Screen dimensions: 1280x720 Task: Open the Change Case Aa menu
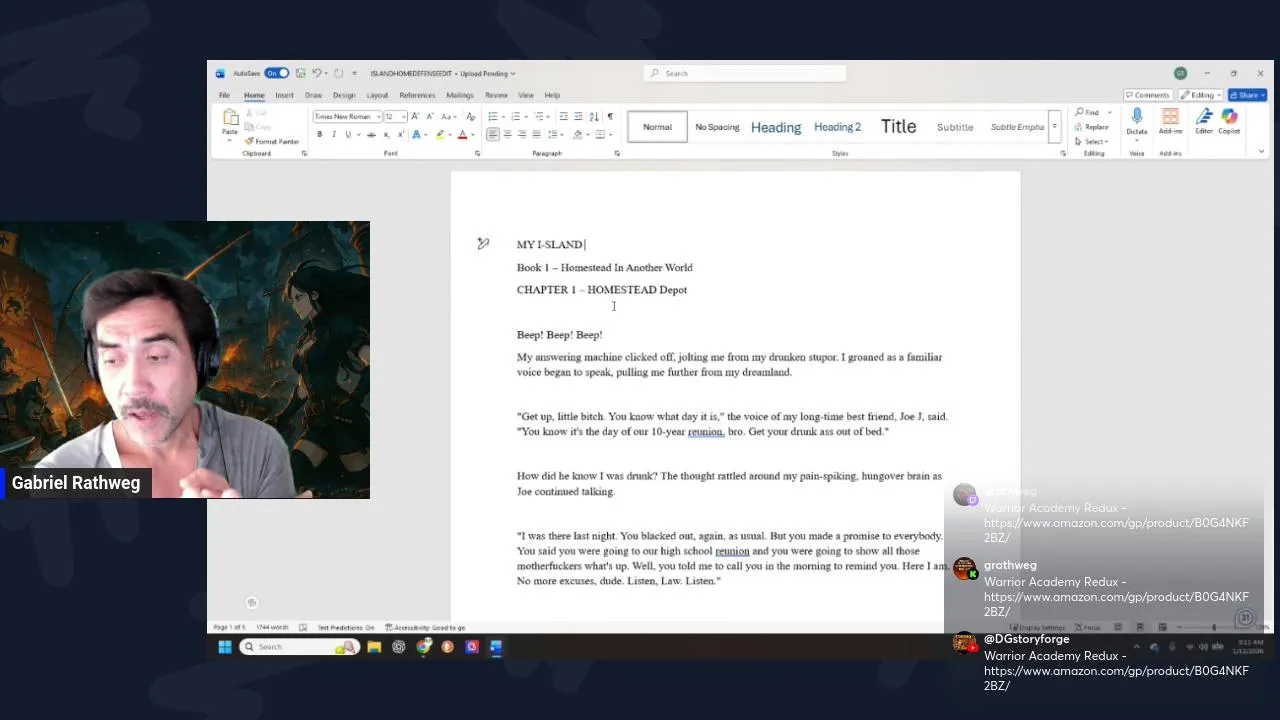click(449, 117)
